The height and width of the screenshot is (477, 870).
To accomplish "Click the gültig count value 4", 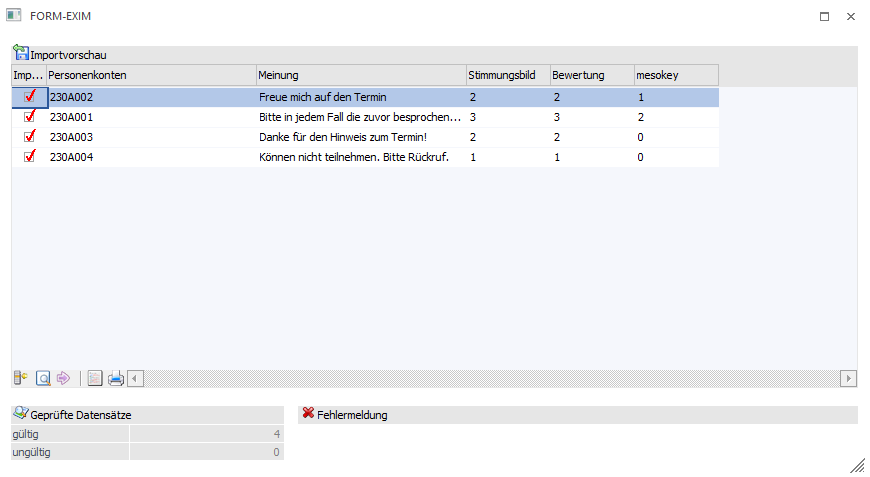I will 277,434.
